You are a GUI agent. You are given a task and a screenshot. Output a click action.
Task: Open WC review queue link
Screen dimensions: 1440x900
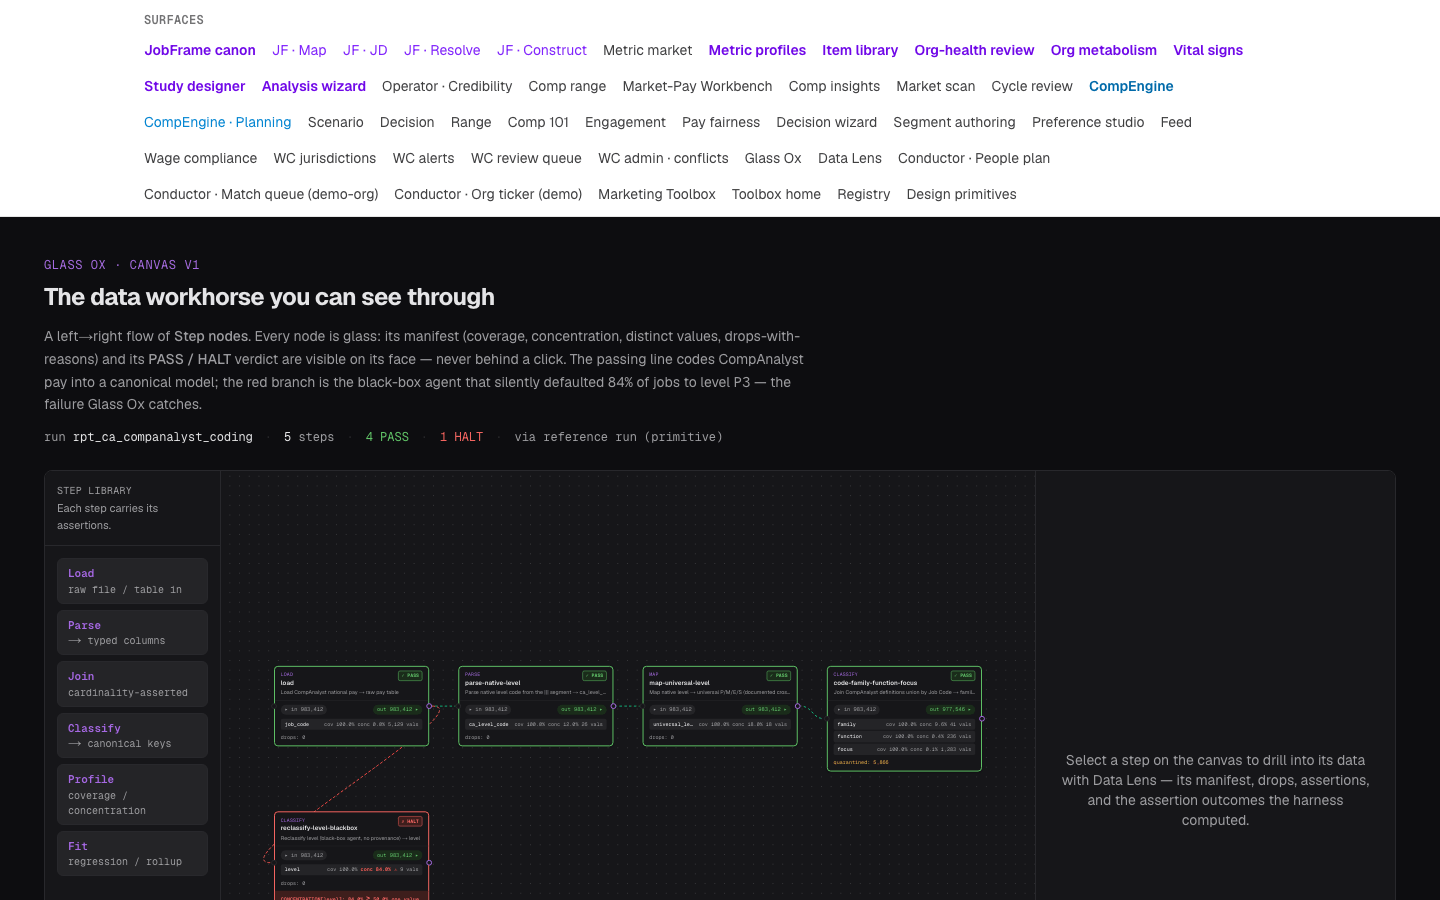[526, 158]
